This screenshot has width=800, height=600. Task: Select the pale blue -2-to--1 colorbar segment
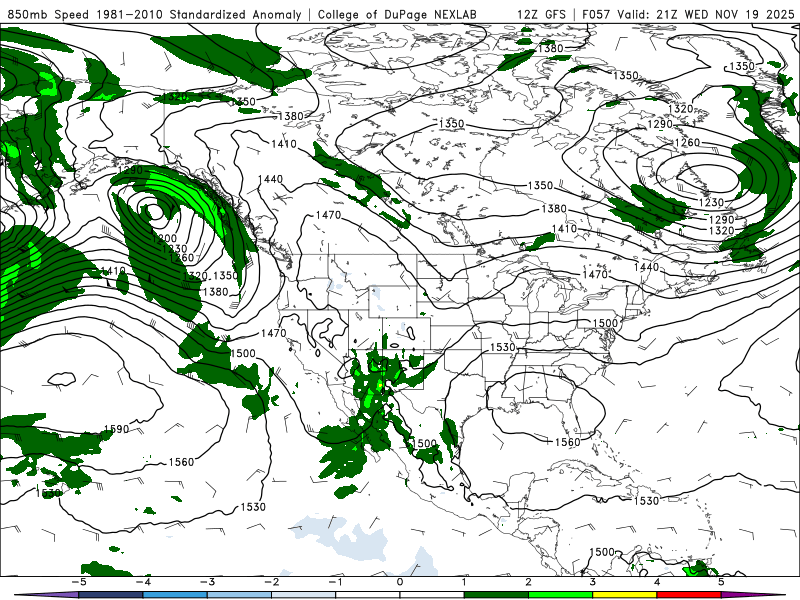pyautogui.click(x=304, y=595)
